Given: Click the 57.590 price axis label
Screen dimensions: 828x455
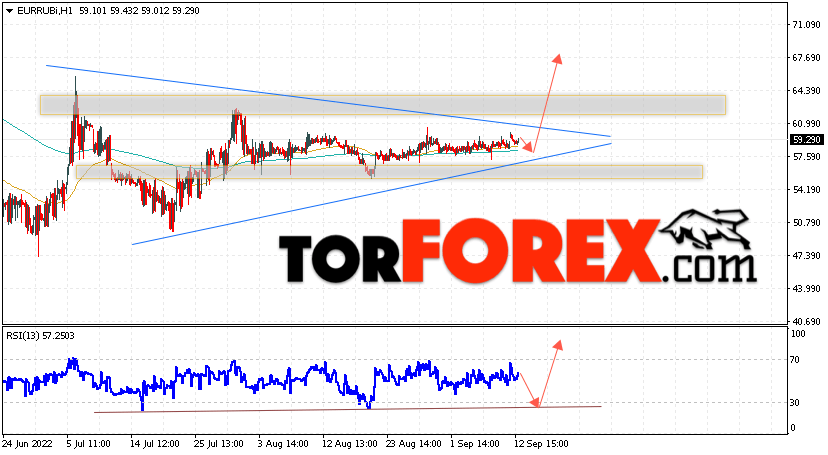Looking at the screenshot, I should click(x=806, y=157).
